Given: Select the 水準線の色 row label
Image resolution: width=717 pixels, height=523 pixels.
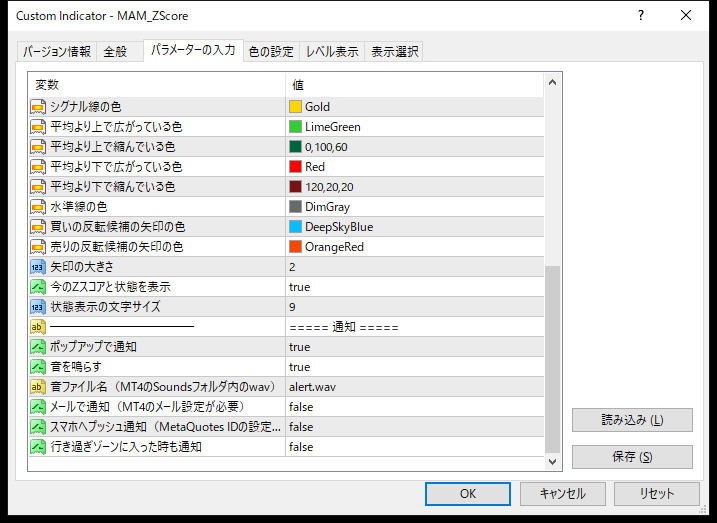Looking at the screenshot, I should pos(79,207).
